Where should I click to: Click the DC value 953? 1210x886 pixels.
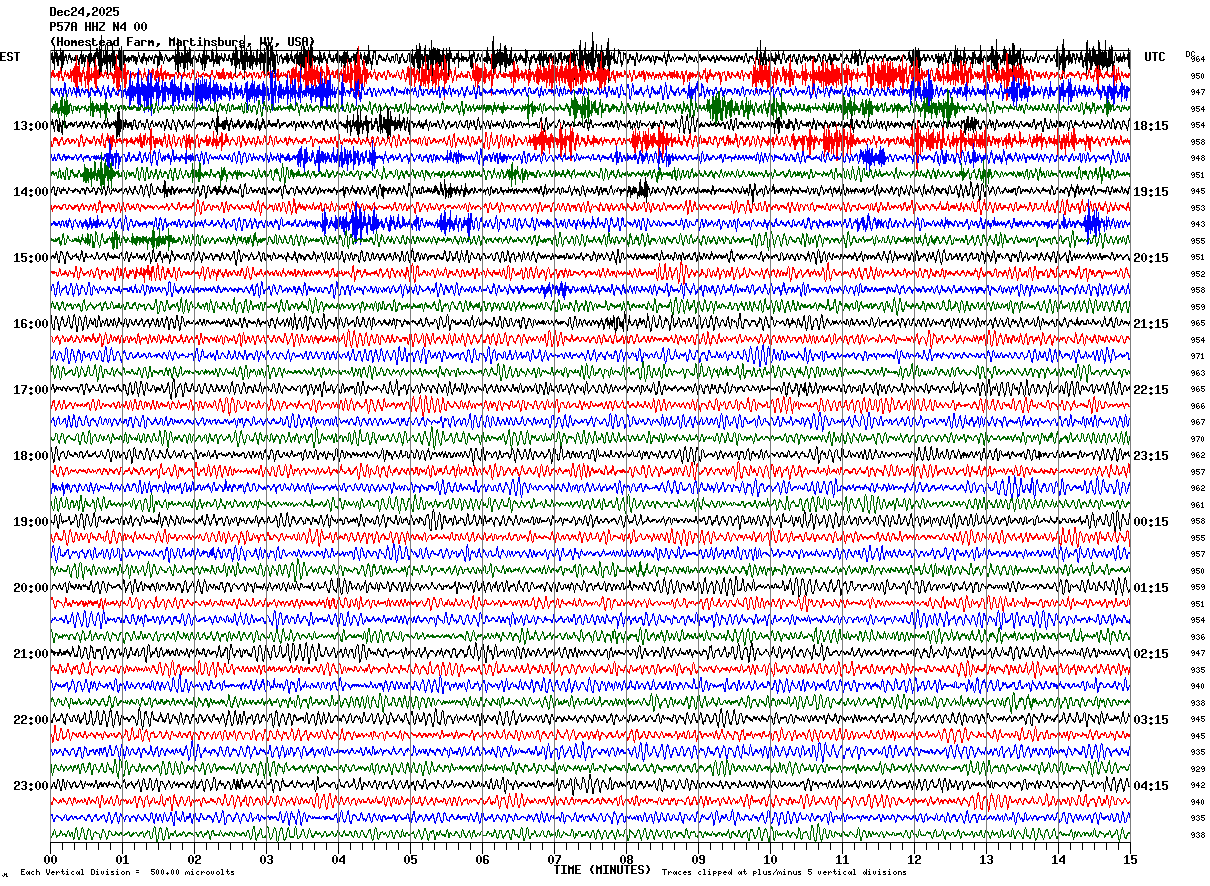tap(1197, 208)
